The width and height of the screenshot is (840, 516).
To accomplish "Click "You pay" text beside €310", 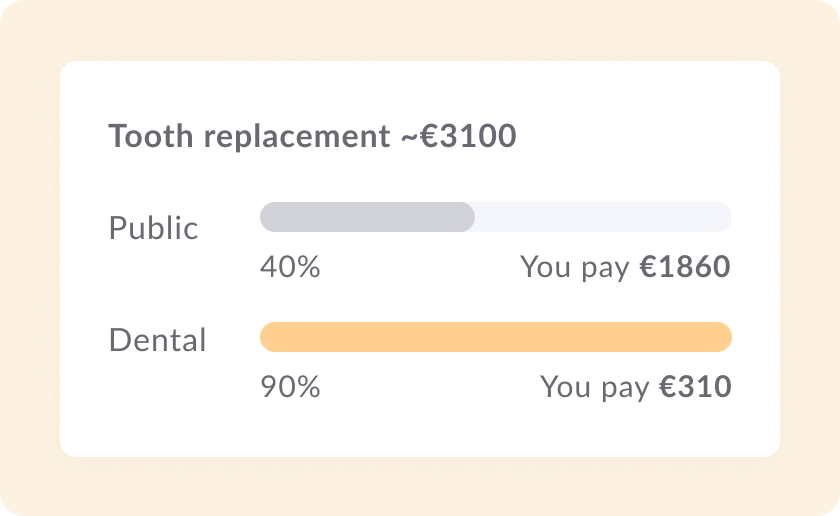I will coord(595,387).
